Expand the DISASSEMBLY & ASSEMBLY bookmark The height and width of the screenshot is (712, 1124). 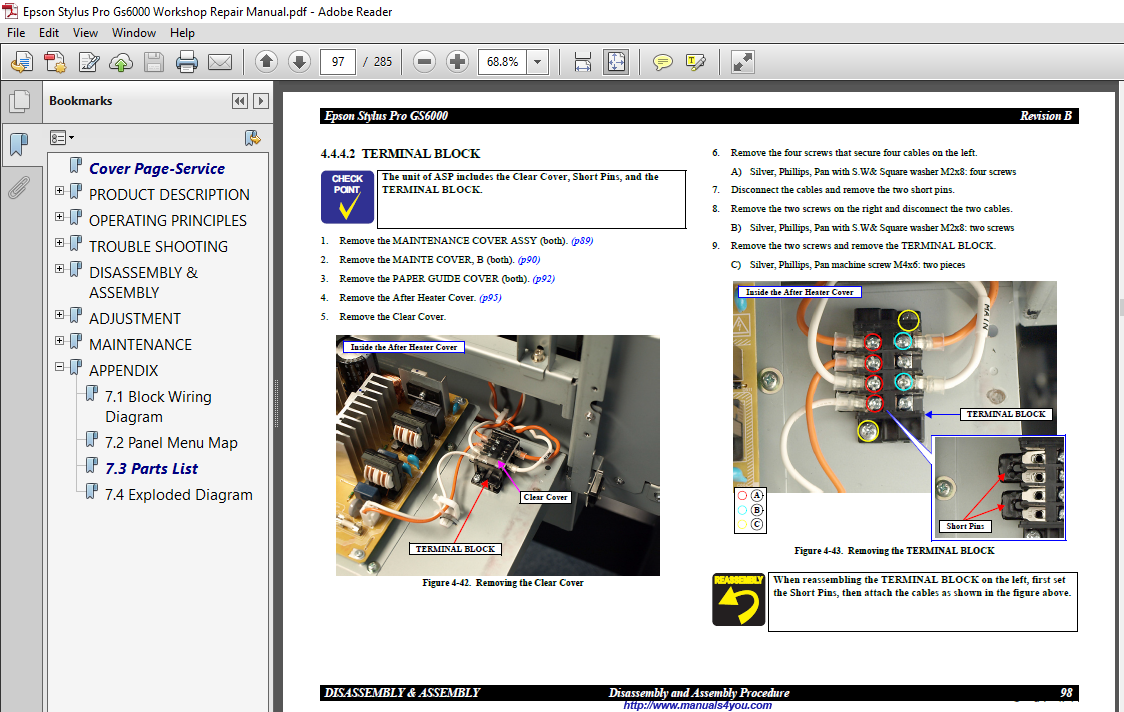click(59, 269)
